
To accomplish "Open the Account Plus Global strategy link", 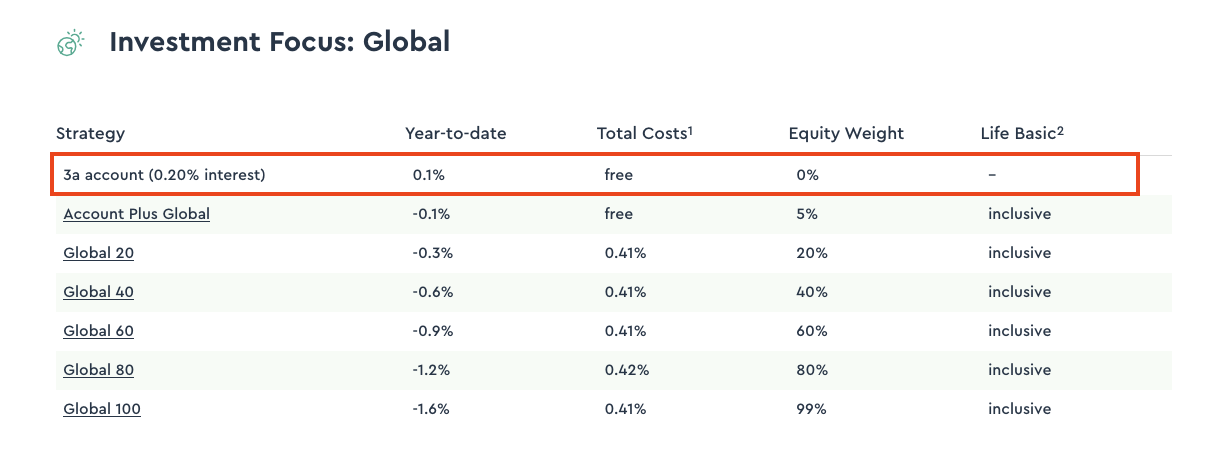I will (x=136, y=214).
